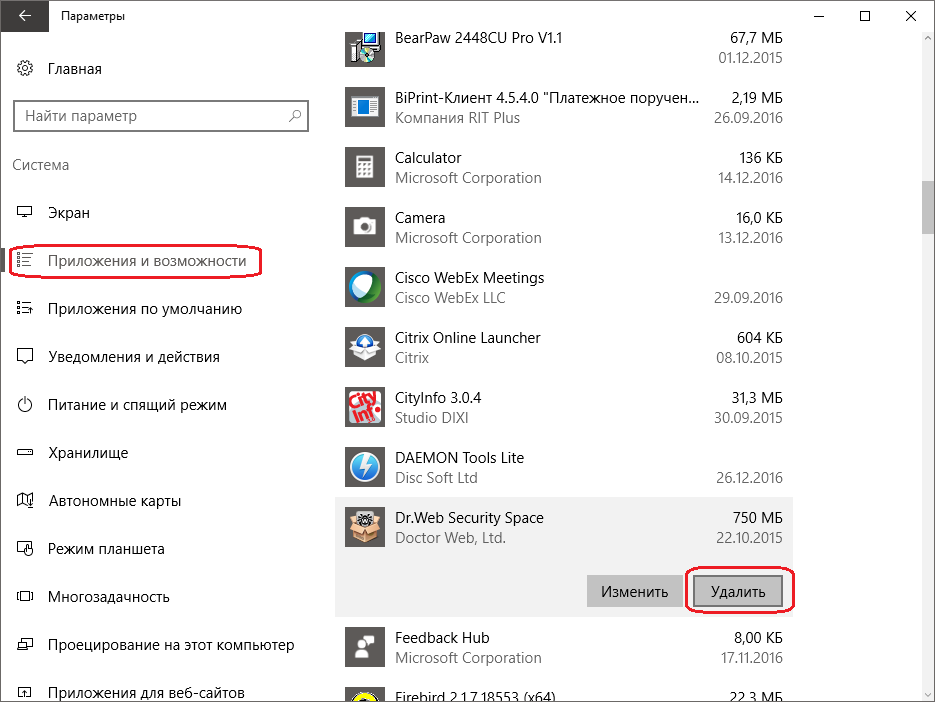Image resolution: width=935 pixels, height=702 pixels.
Task: Click the Изменить button for Dr.Web
Action: [x=634, y=592]
